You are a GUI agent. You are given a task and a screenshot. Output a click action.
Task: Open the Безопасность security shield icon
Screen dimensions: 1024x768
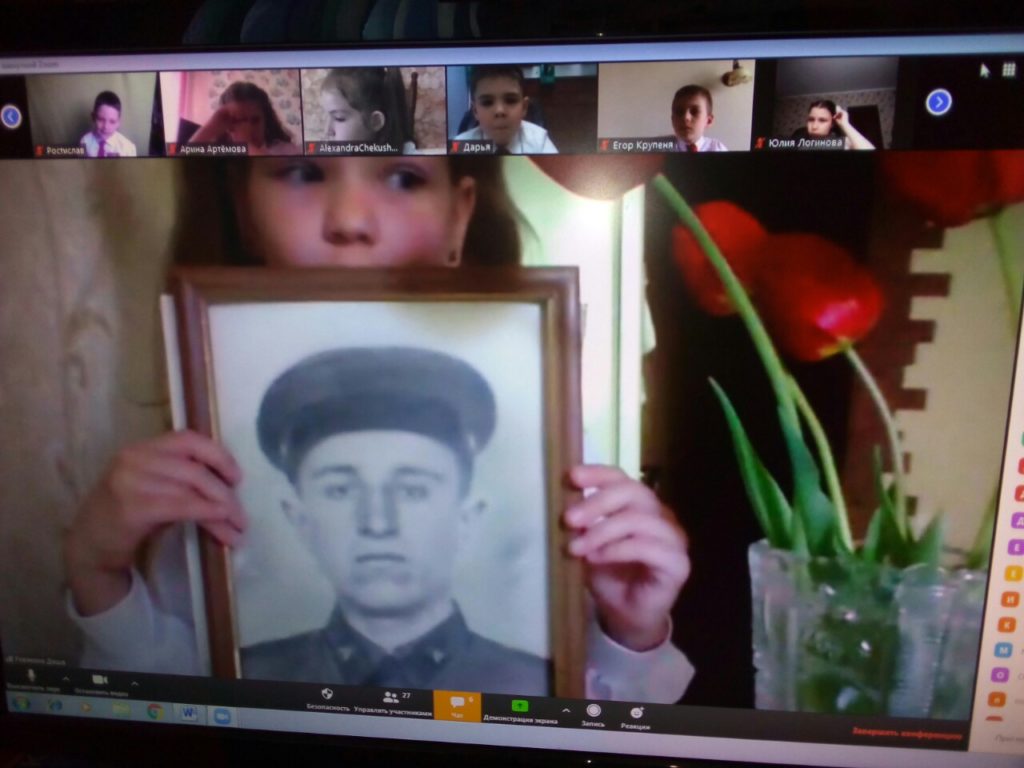(x=327, y=695)
